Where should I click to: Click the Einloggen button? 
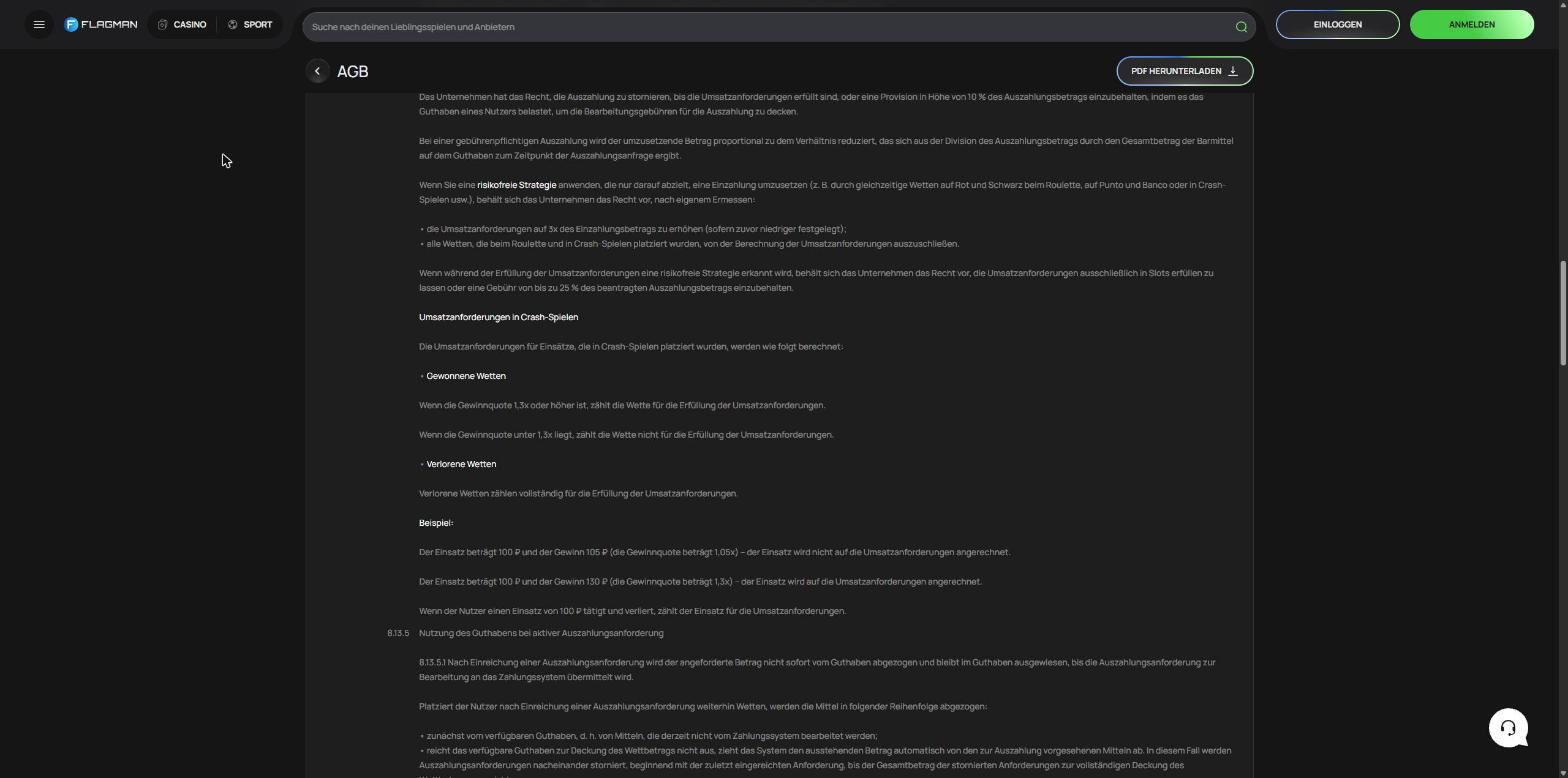pyautogui.click(x=1337, y=25)
